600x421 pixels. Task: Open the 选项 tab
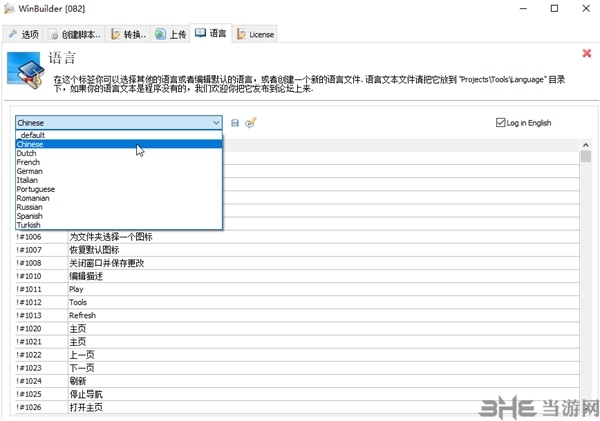point(23,34)
